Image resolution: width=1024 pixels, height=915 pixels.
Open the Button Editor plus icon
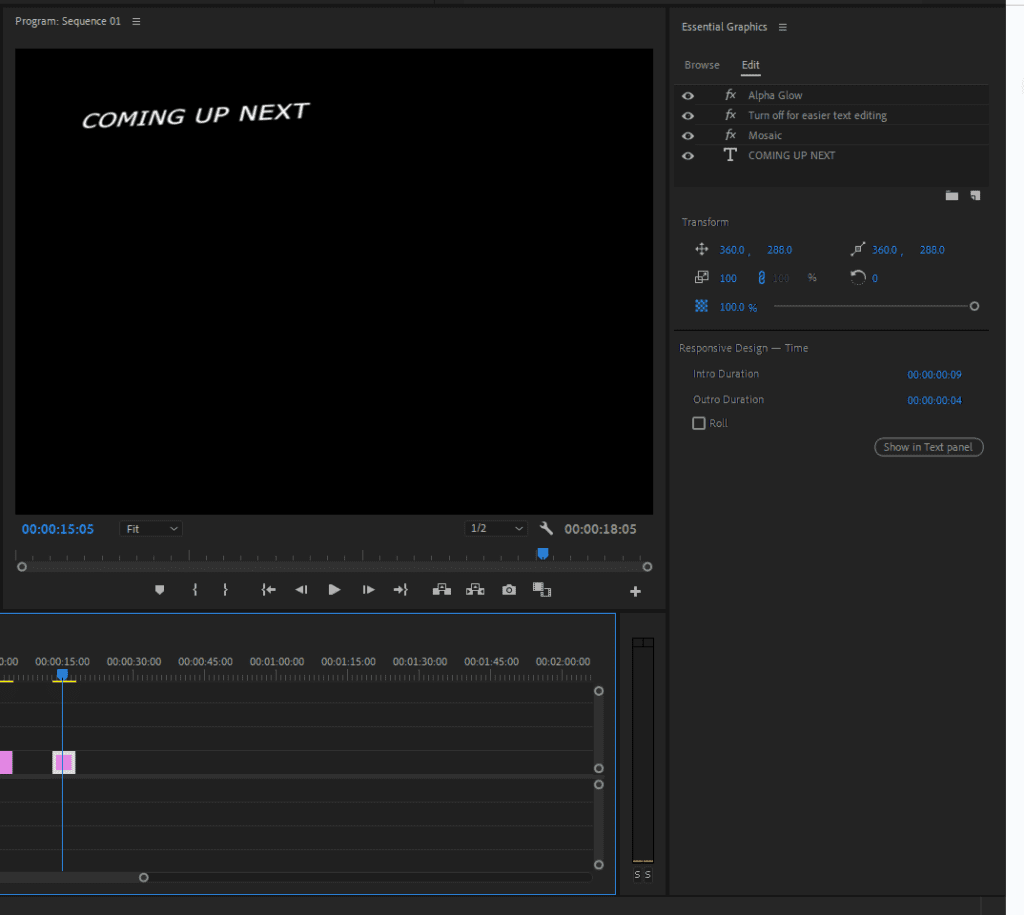(x=635, y=591)
